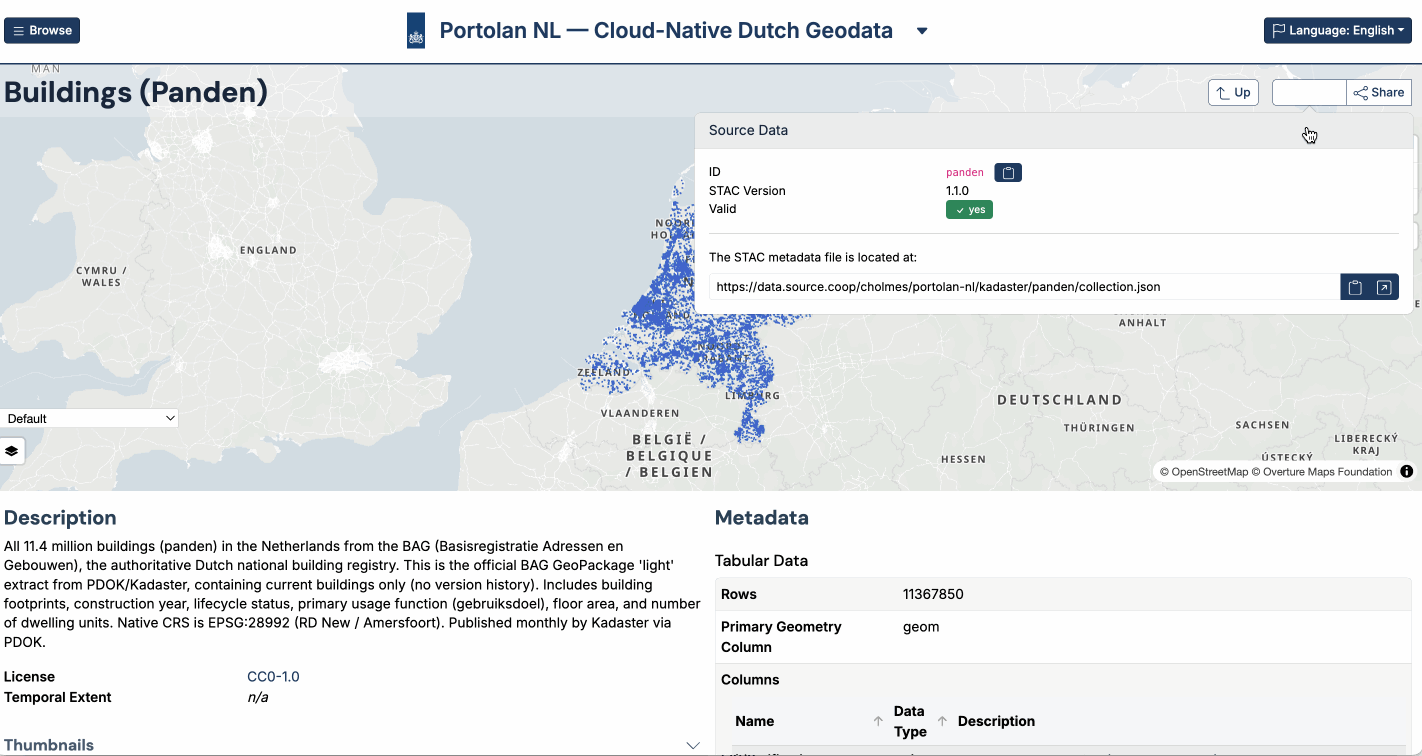The image size is (1422, 756).
Task: Click the geom primary geometry value
Action: pyautogui.click(x=921, y=627)
